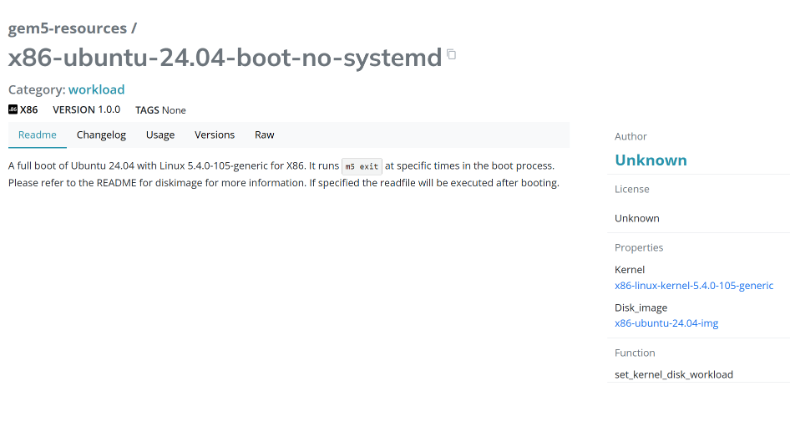
Task: Click the Unknown license value
Action: coord(637,218)
